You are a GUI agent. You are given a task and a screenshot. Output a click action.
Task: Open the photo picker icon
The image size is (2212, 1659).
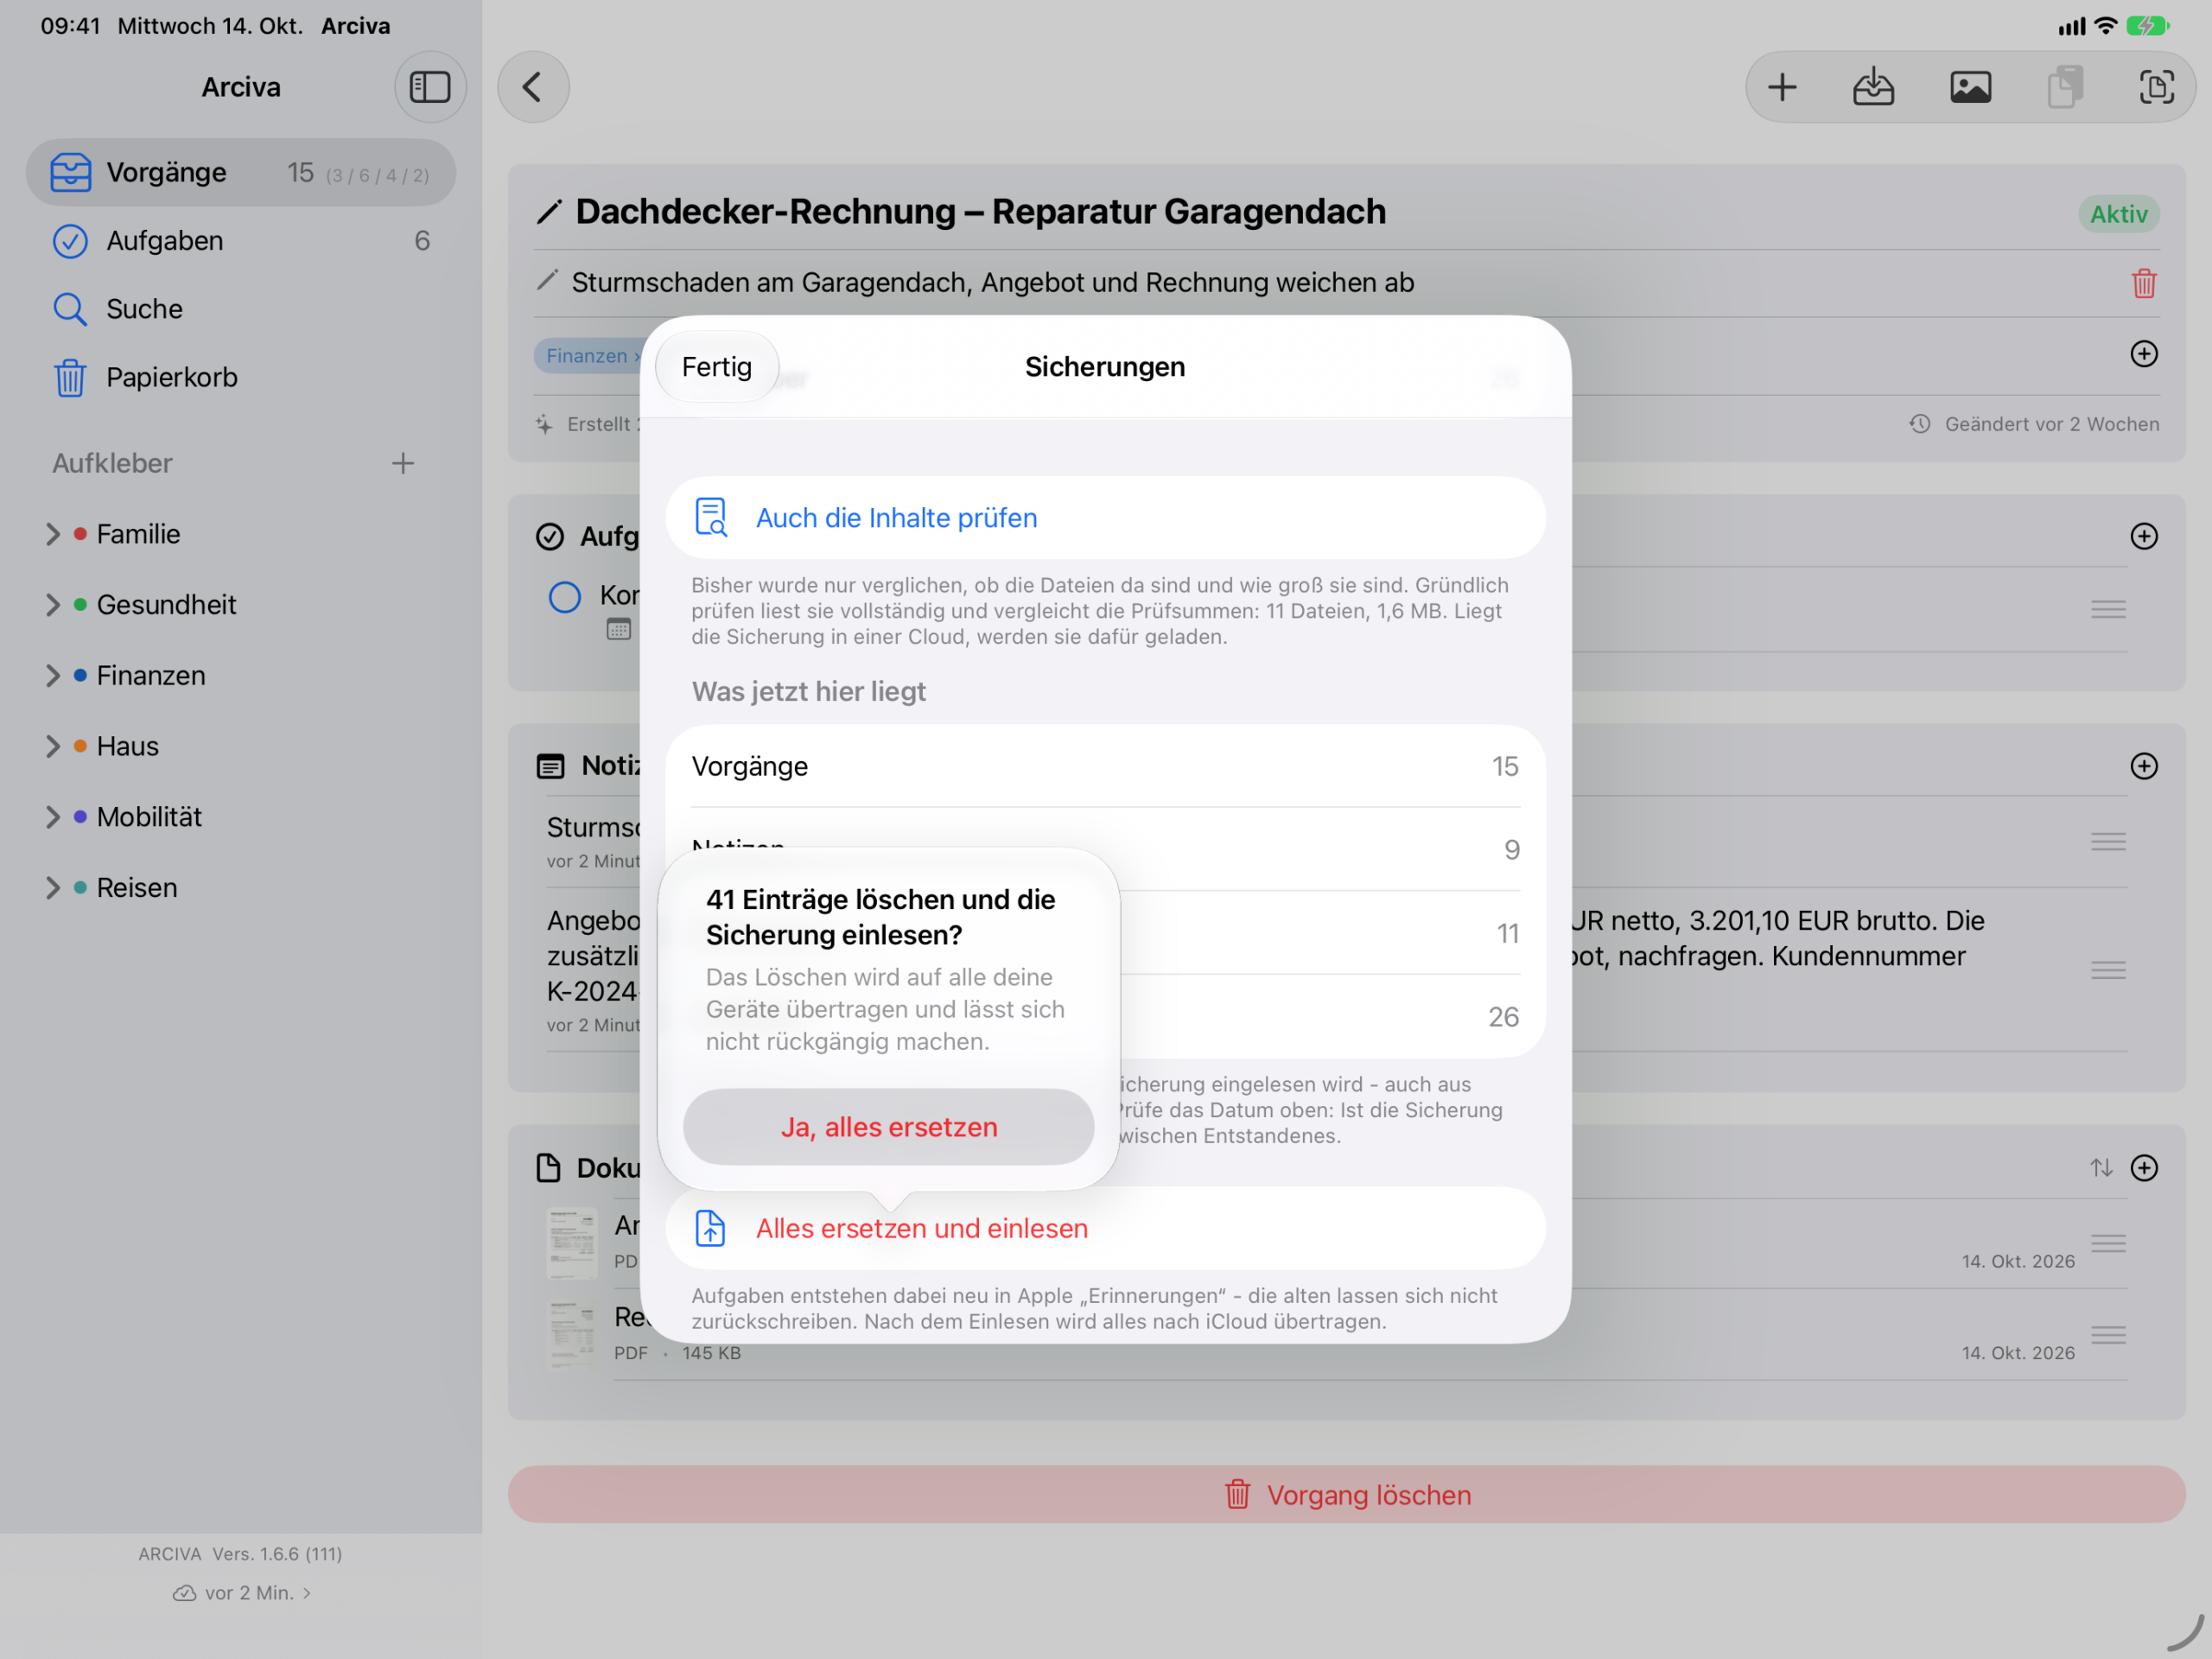(1970, 87)
